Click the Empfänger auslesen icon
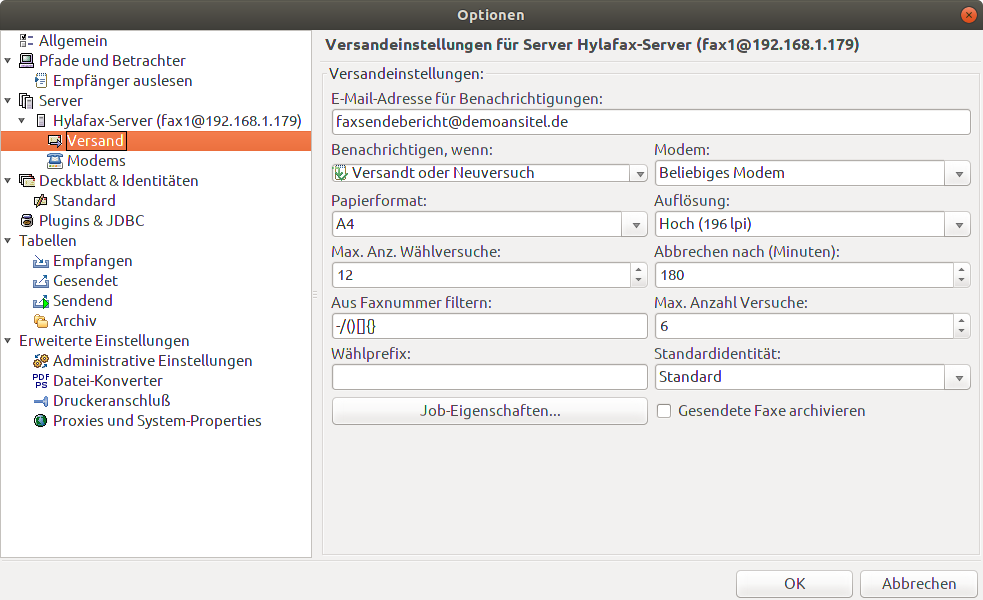Screen dimensions: 983x600 coord(41,81)
